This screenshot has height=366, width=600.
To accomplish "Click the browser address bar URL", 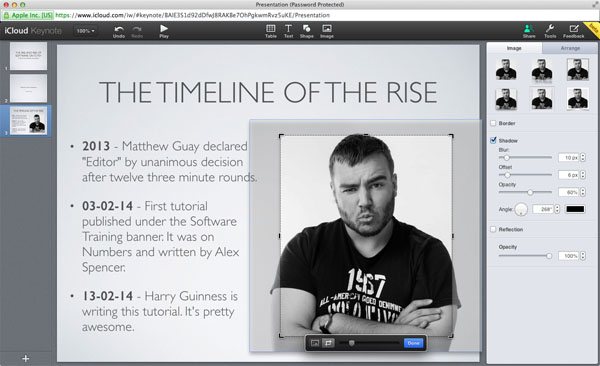I will (192, 15).
